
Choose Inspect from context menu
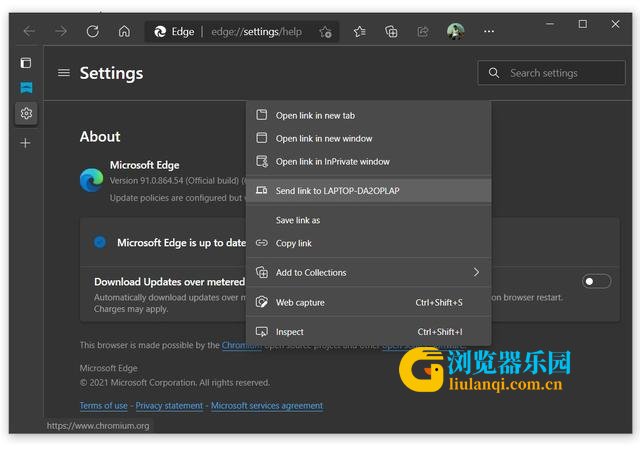(x=369, y=332)
